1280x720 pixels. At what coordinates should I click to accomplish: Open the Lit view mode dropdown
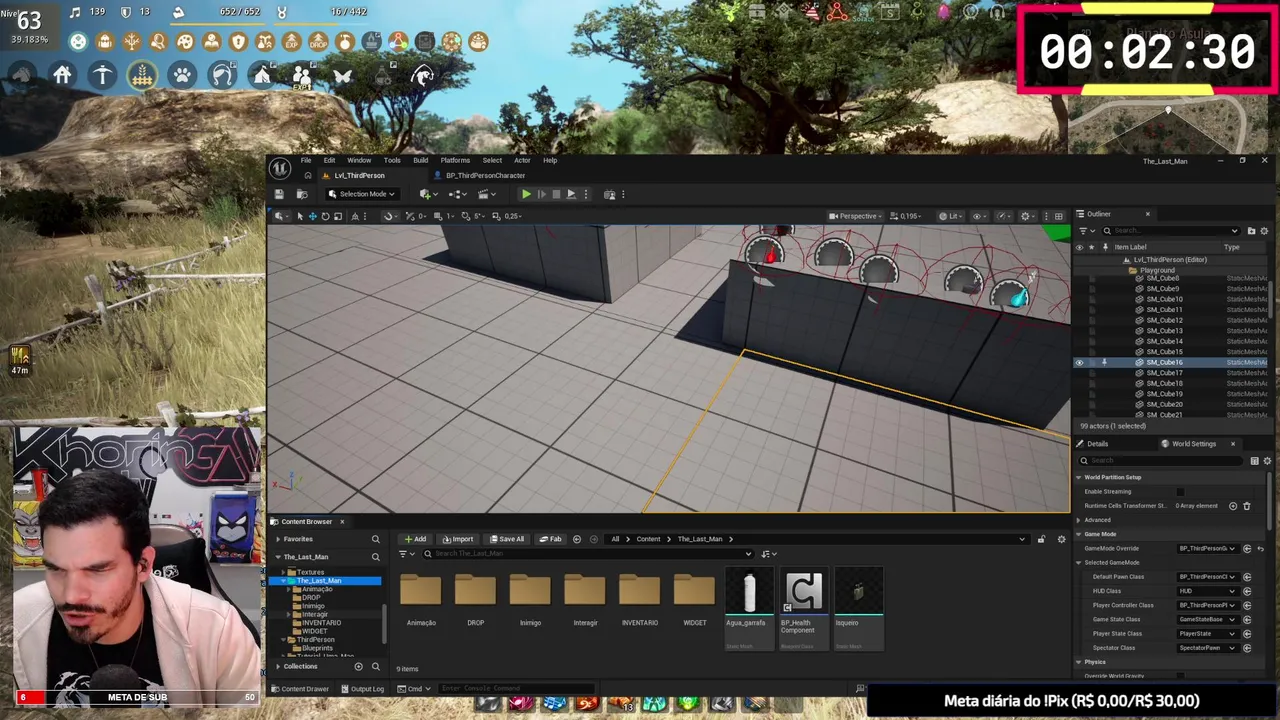(x=952, y=216)
